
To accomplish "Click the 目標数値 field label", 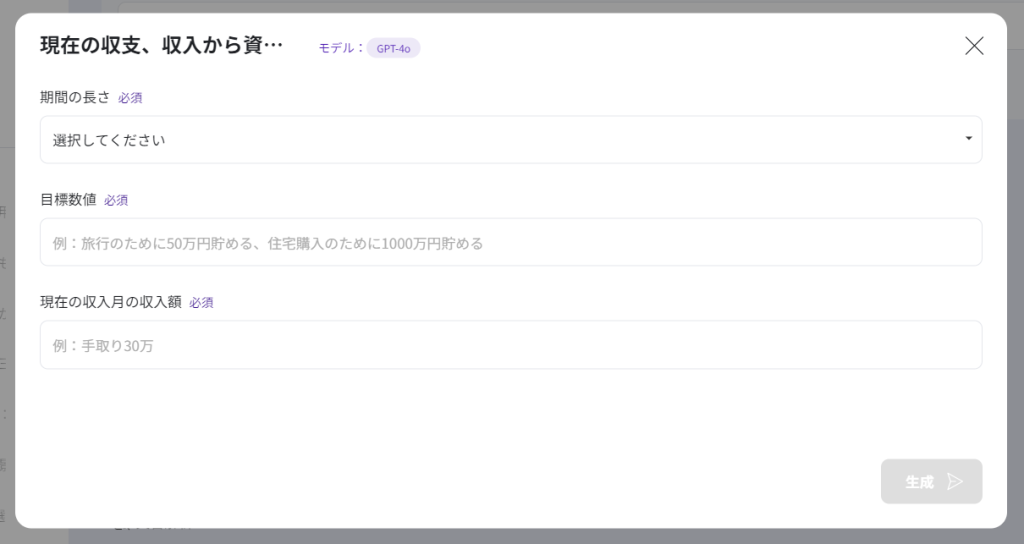I will 68,199.
